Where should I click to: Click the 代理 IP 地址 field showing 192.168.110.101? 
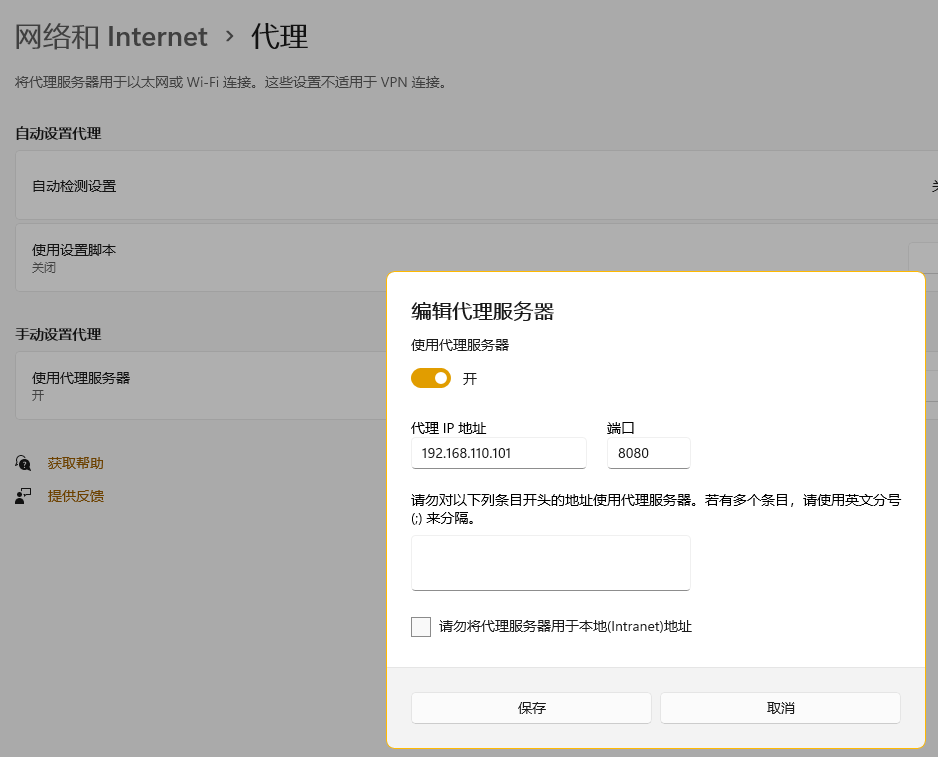coord(498,453)
